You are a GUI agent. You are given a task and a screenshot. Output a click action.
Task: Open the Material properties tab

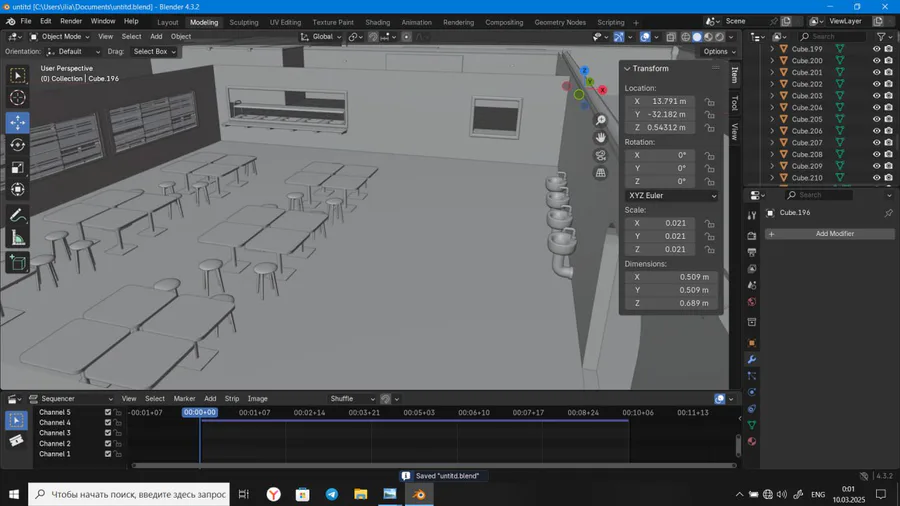click(752, 442)
